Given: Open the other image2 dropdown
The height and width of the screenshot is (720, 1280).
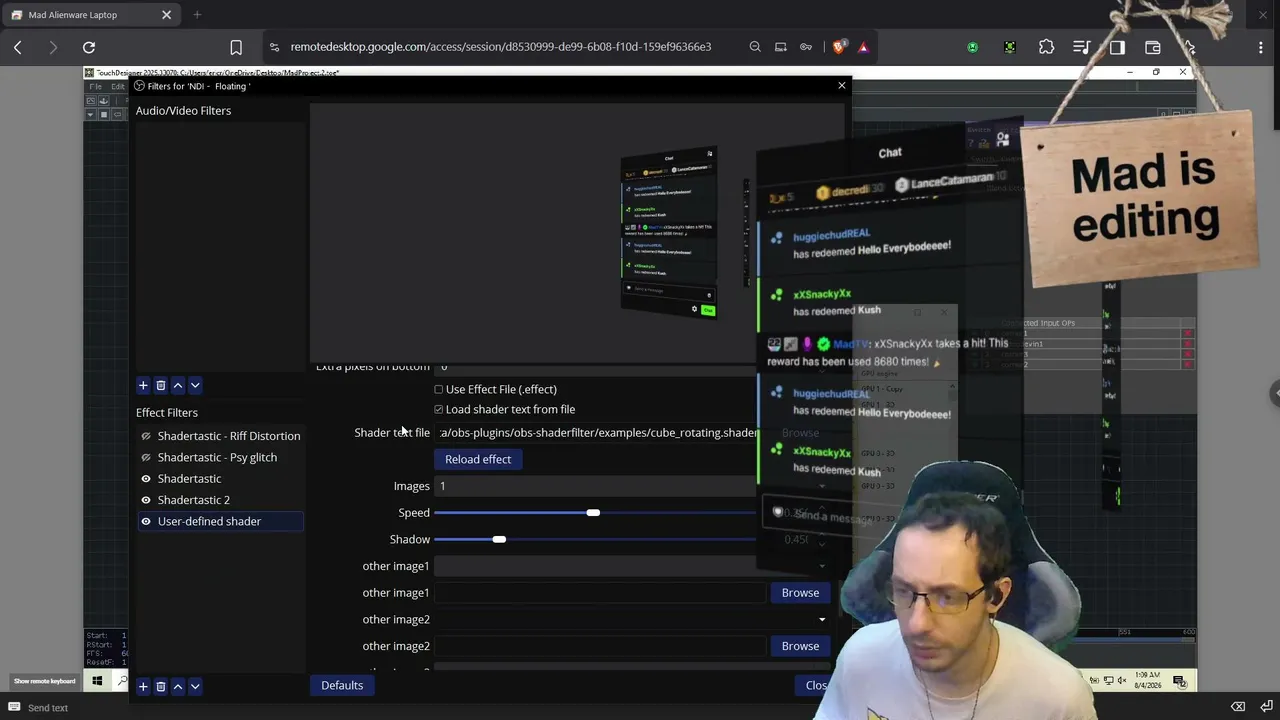Looking at the screenshot, I should coord(632,619).
